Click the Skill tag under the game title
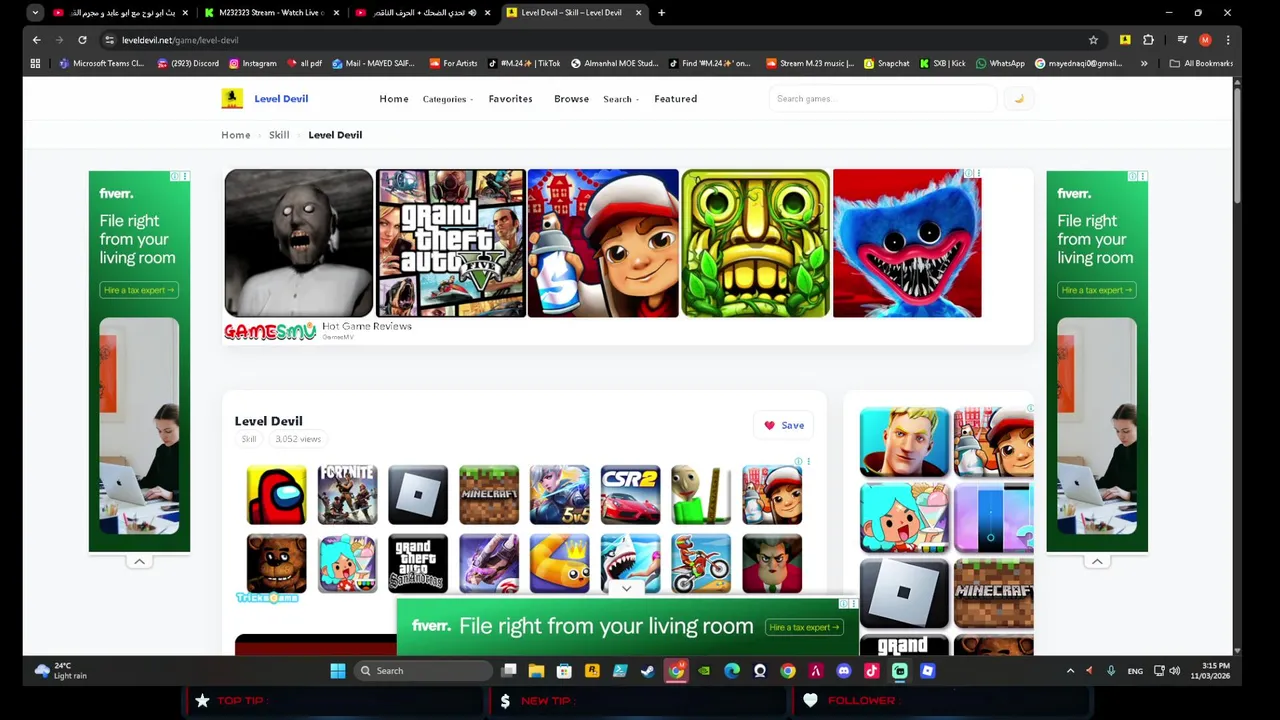Image resolution: width=1280 pixels, height=720 pixels. click(249, 439)
